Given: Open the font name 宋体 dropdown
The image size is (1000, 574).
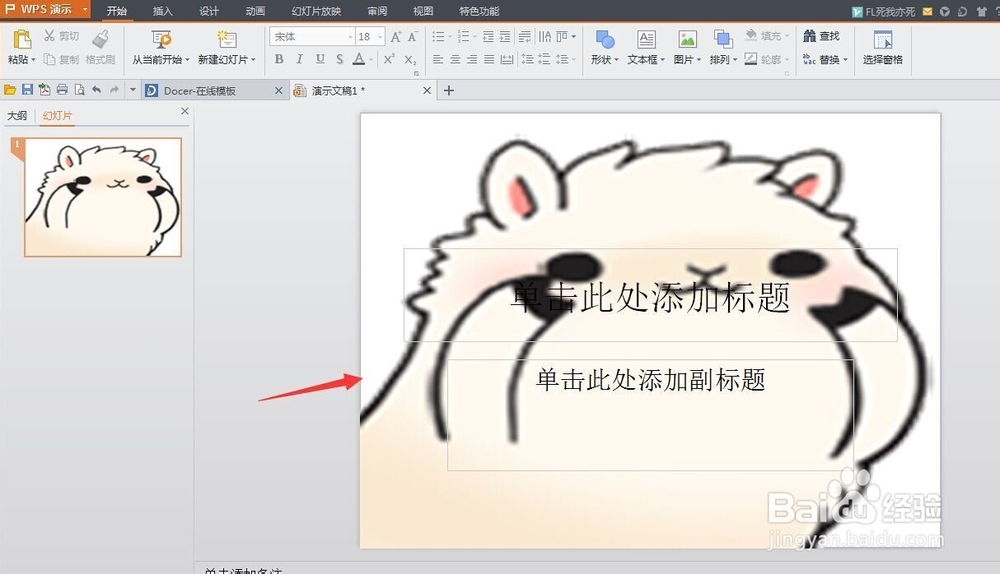Looking at the screenshot, I should [x=350, y=37].
